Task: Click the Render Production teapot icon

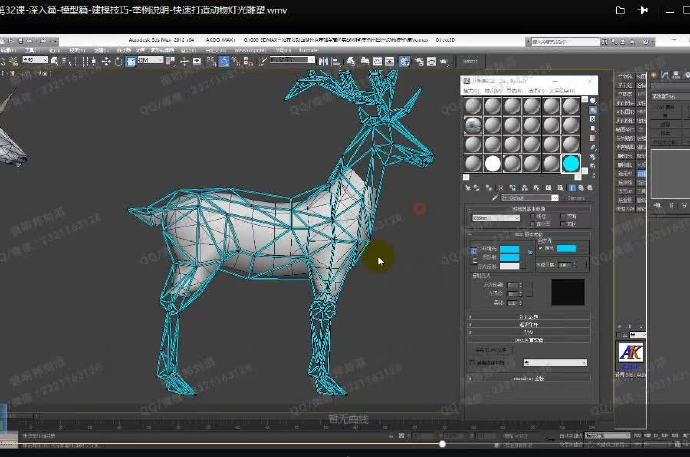Action: [444, 62]
